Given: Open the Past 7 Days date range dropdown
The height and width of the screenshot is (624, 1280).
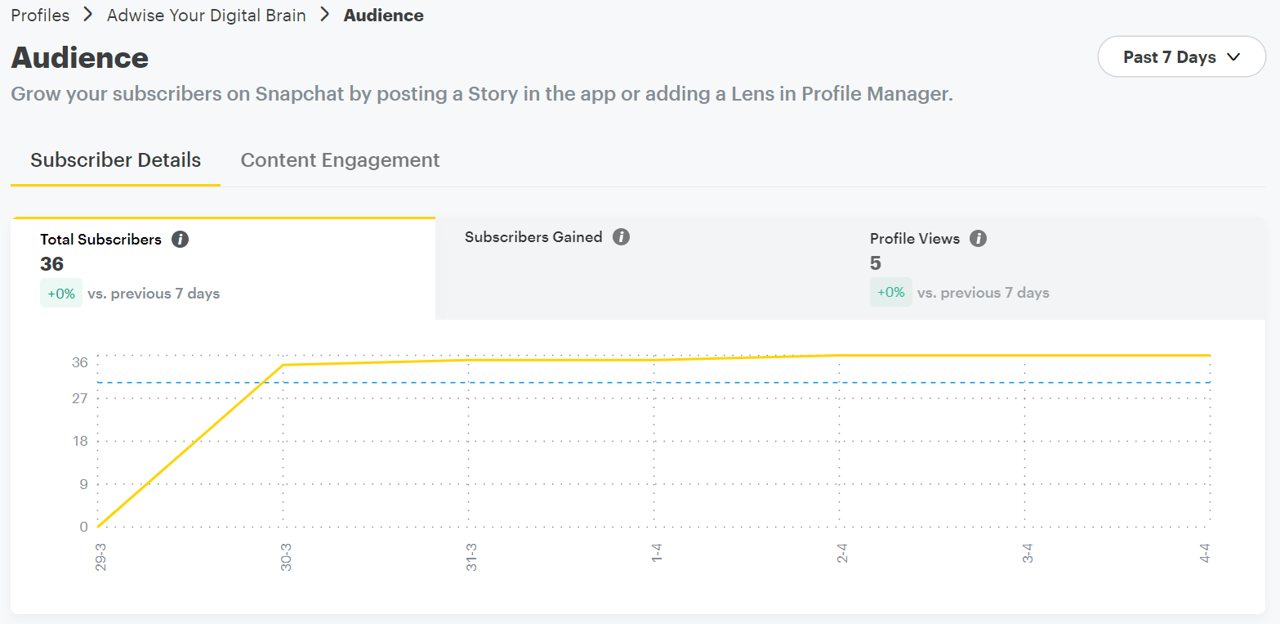Looking at the screenshot, I should click(1180, 57).
